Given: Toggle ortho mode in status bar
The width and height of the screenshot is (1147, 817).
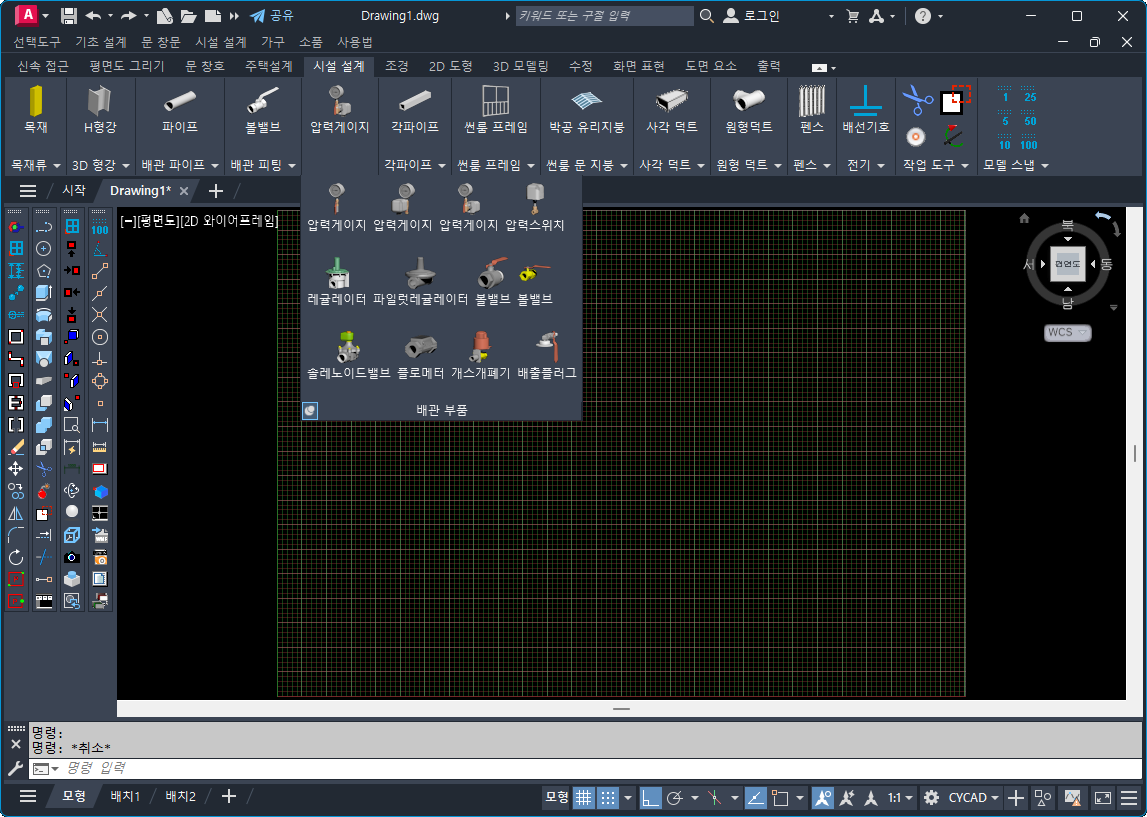Looking at the screenshot, I should [651, 797].
